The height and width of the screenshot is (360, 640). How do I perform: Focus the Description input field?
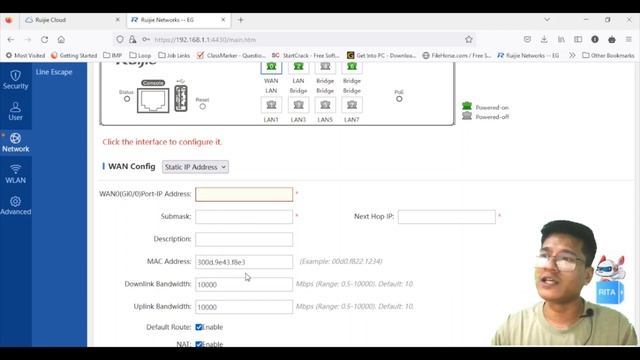pos(244,239)
